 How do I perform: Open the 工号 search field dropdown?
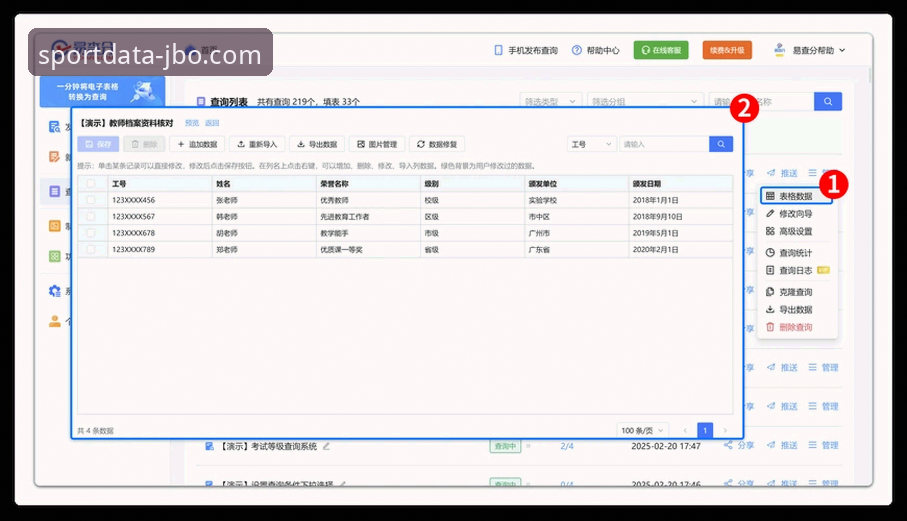click(592, 144)
